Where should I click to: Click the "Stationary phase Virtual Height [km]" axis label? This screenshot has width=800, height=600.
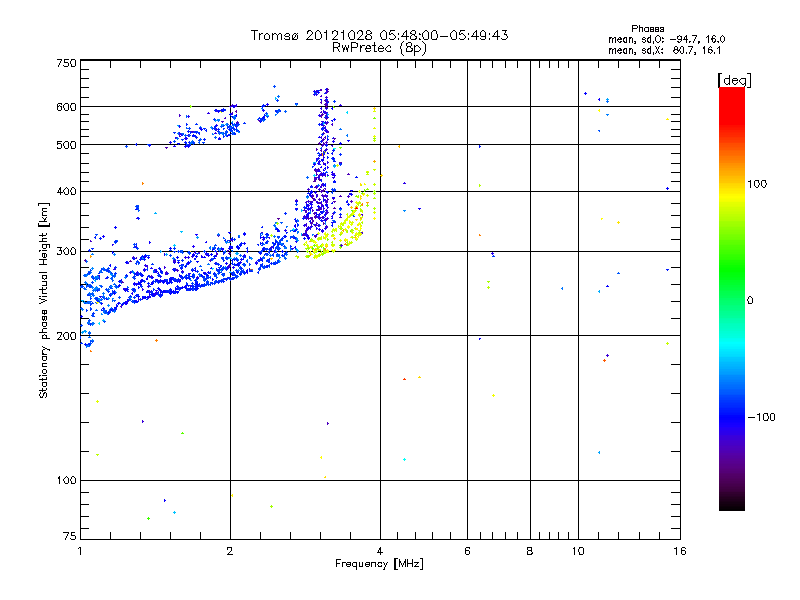(x=43, y=300)
